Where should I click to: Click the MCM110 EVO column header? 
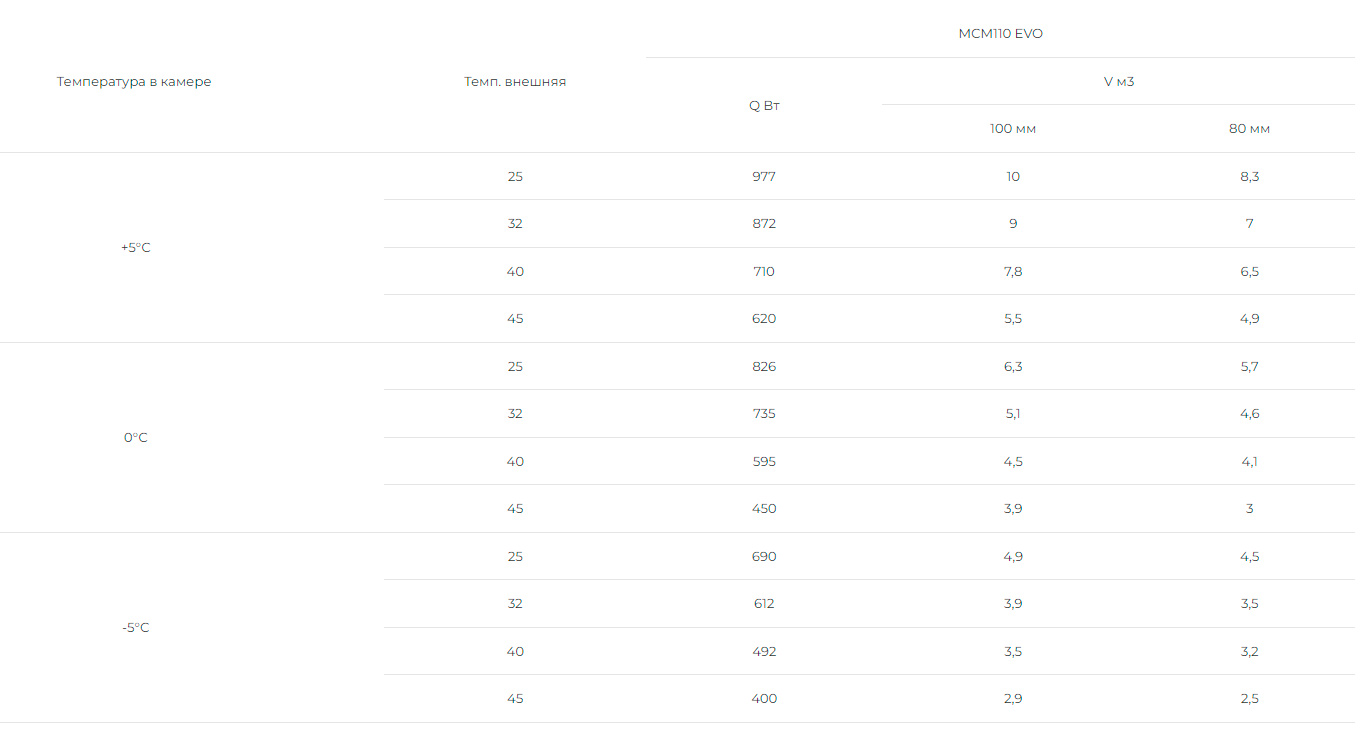click(x=1000, y=34)
